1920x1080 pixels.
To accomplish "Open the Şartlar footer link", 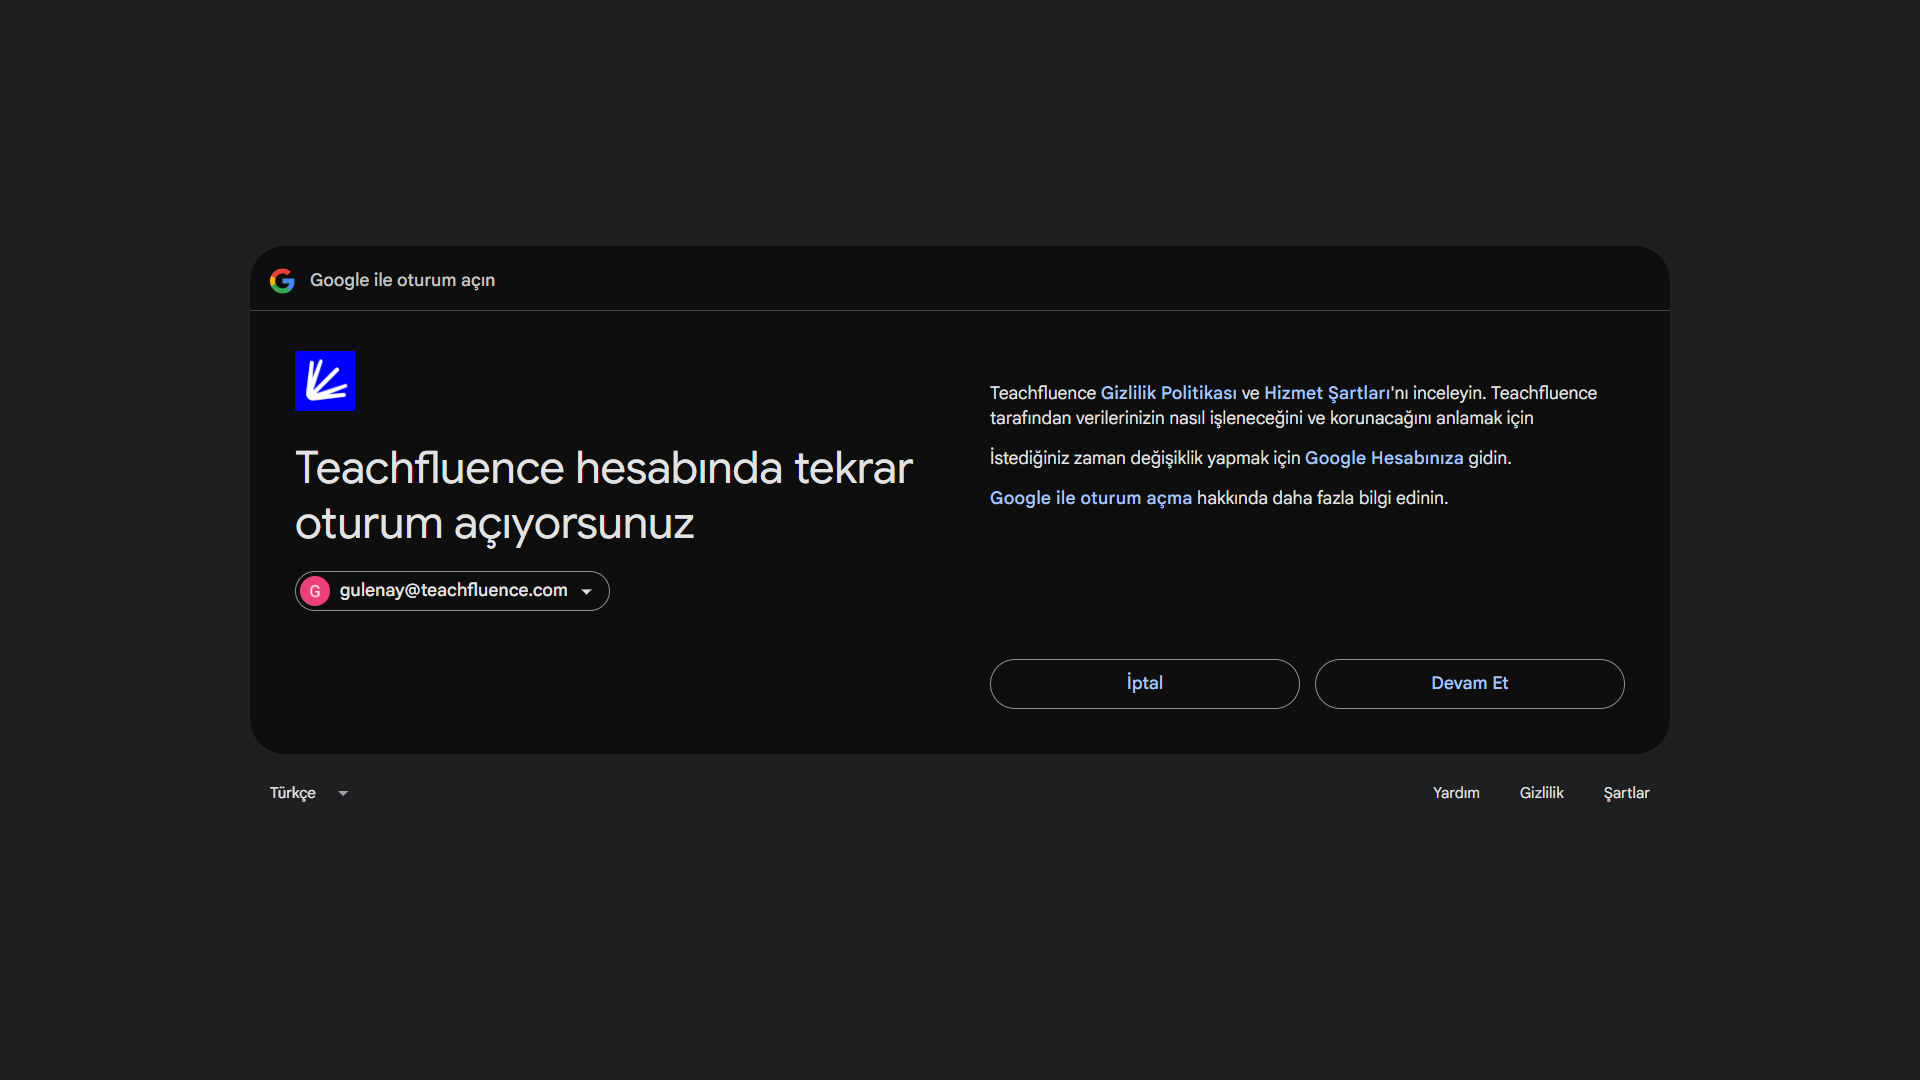I will [1626, 793].
